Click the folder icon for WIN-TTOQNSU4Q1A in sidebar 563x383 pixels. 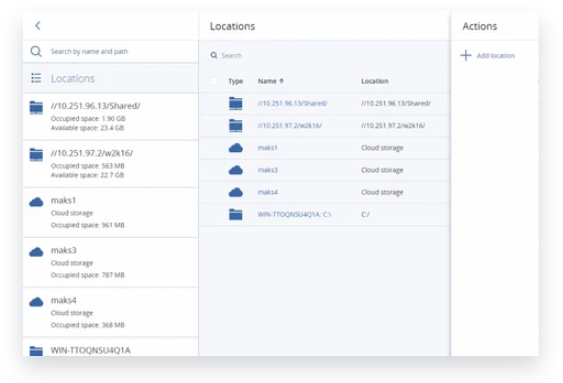coord(36,351)
